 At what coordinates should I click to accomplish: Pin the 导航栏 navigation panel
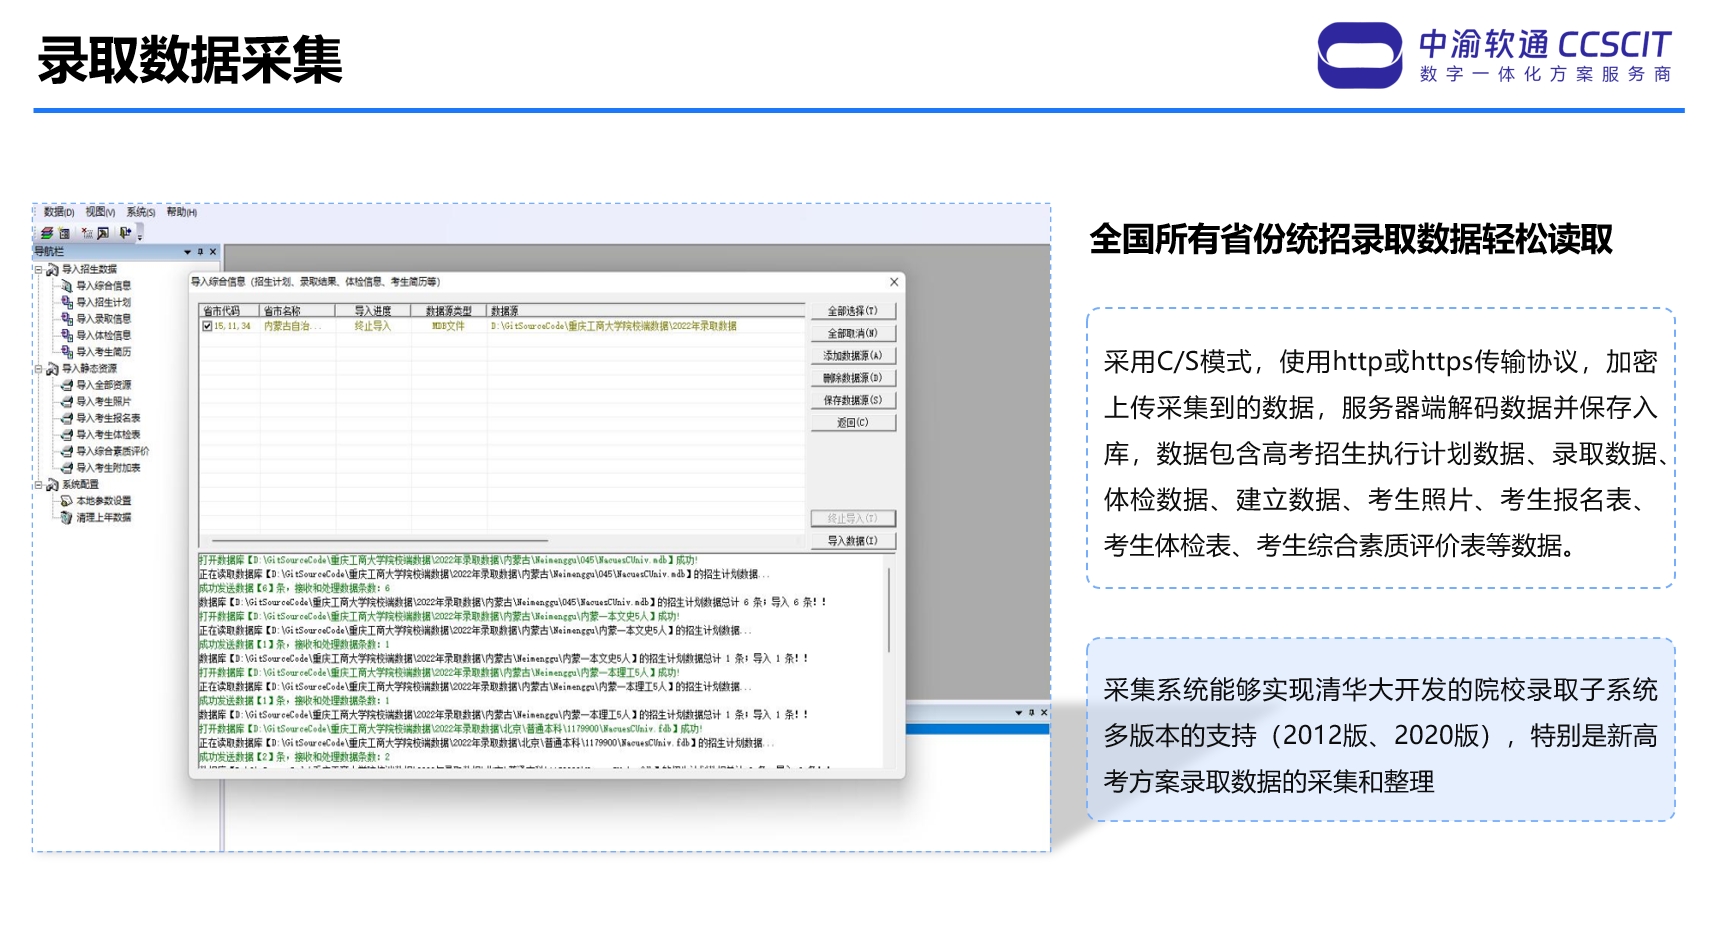(200, 252)
